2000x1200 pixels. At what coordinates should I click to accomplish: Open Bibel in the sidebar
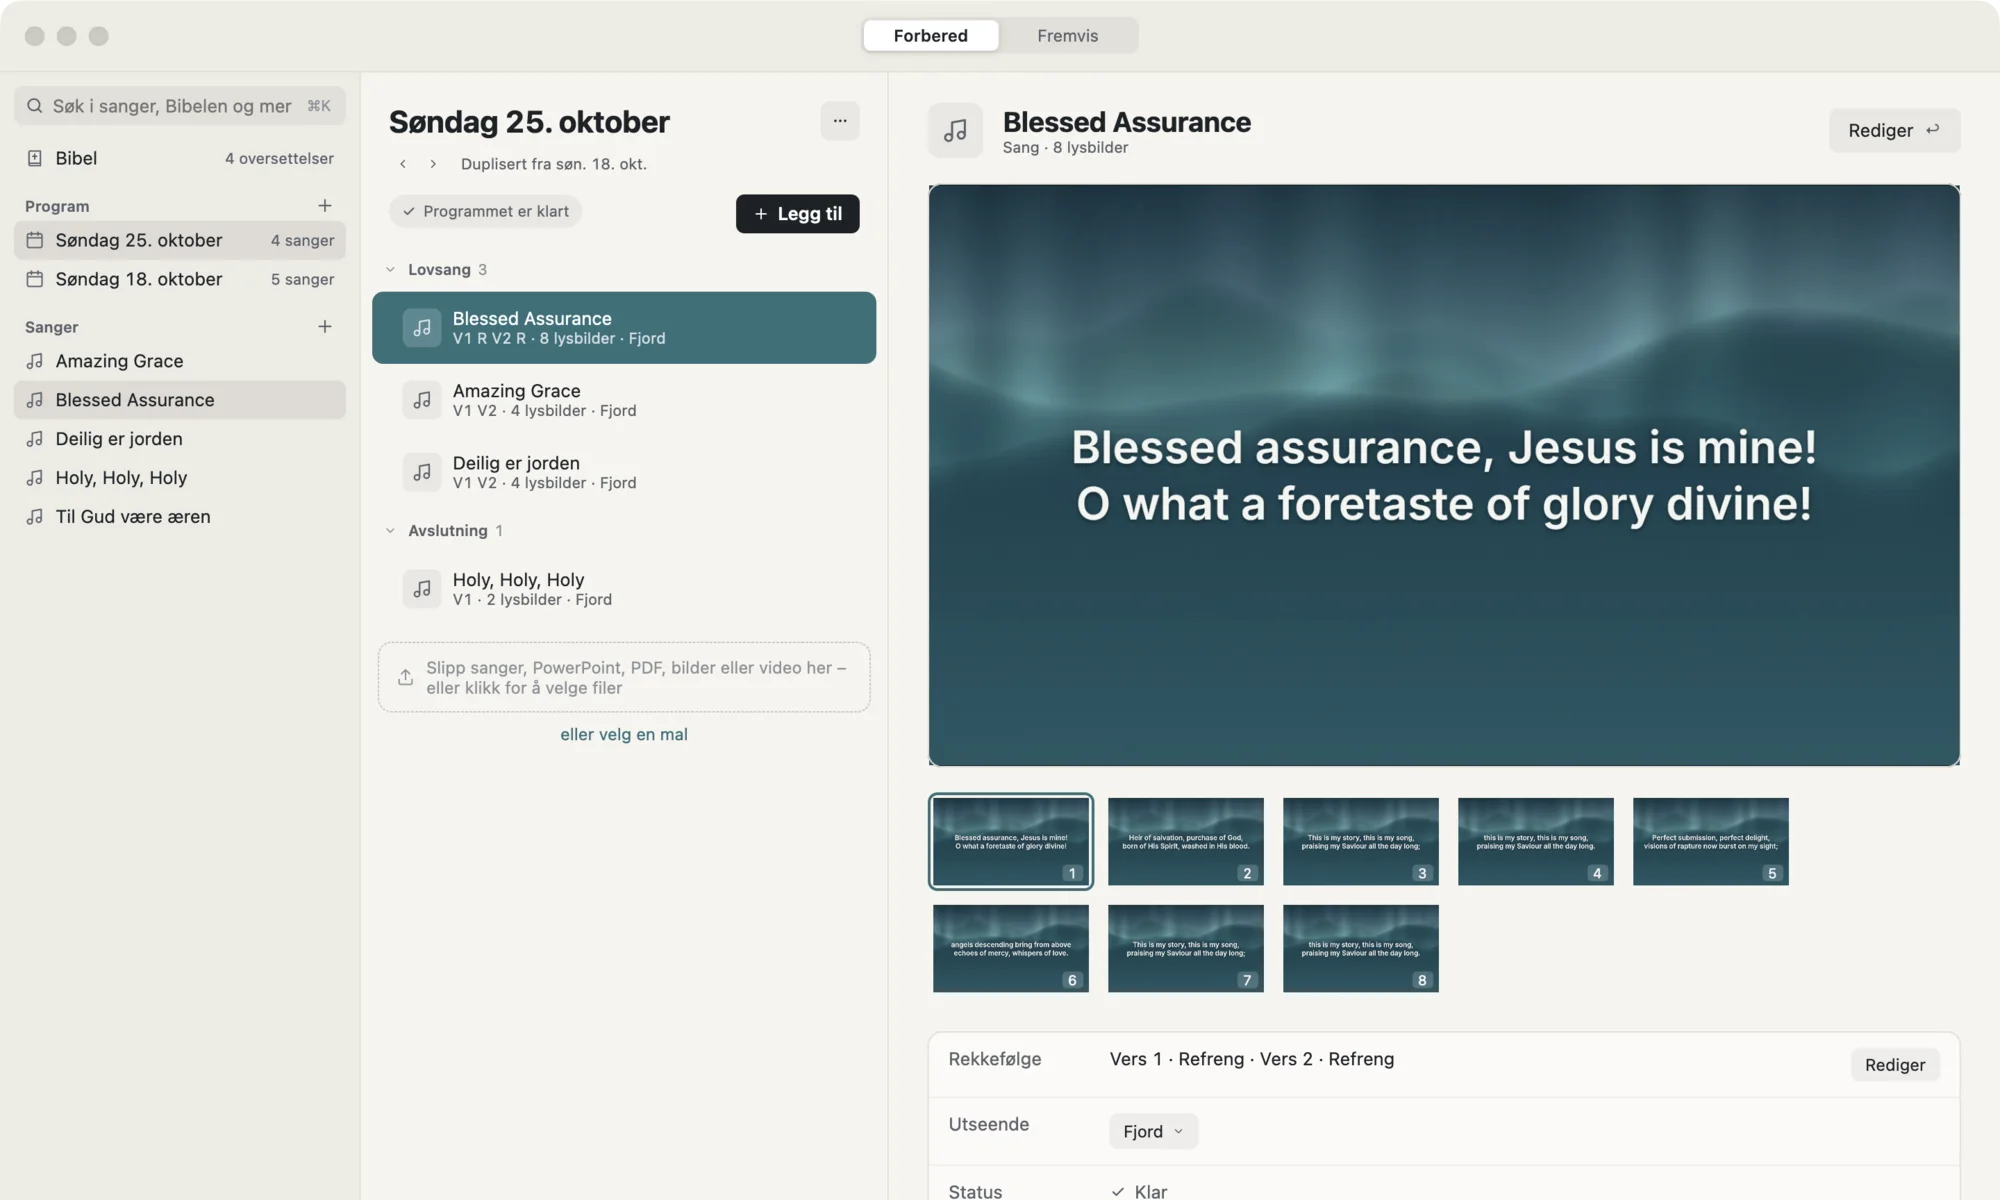180,158
